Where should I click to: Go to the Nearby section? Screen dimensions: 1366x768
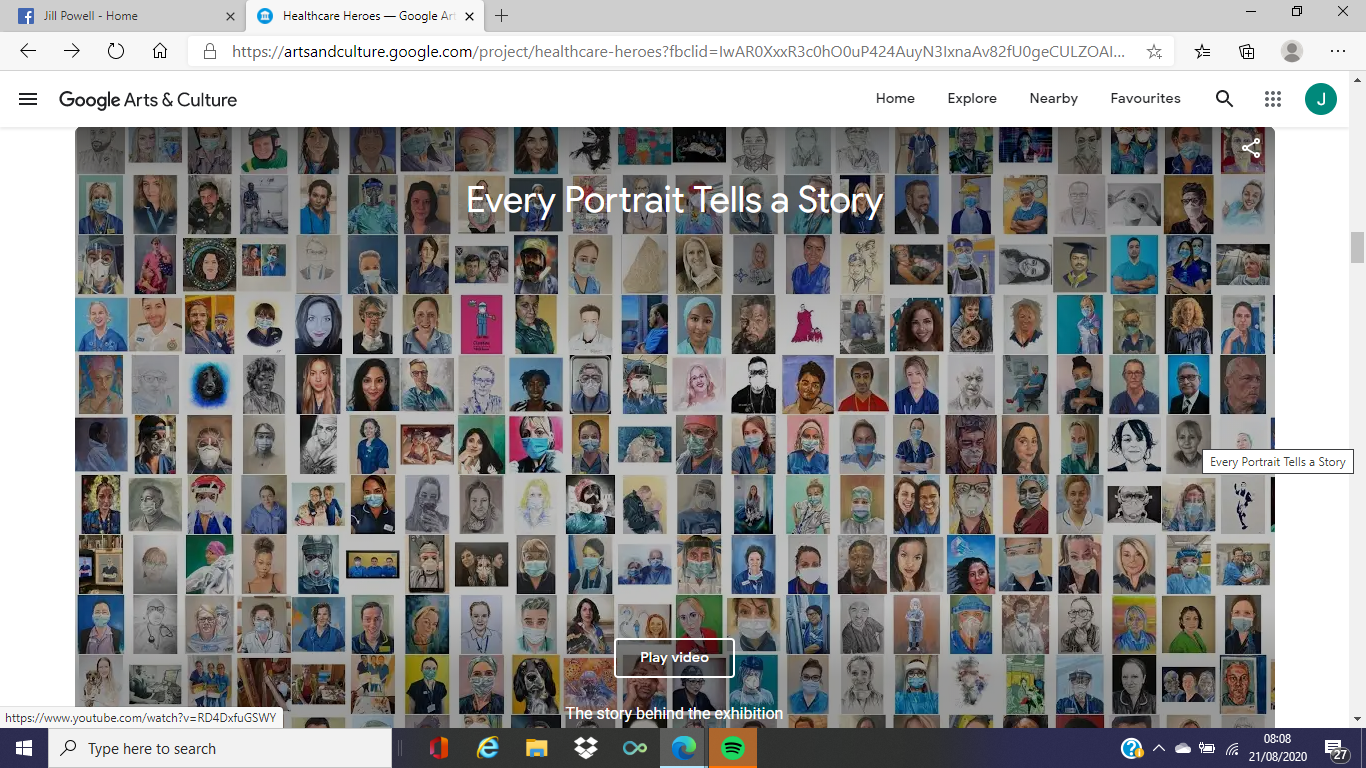click(1053, 99)
